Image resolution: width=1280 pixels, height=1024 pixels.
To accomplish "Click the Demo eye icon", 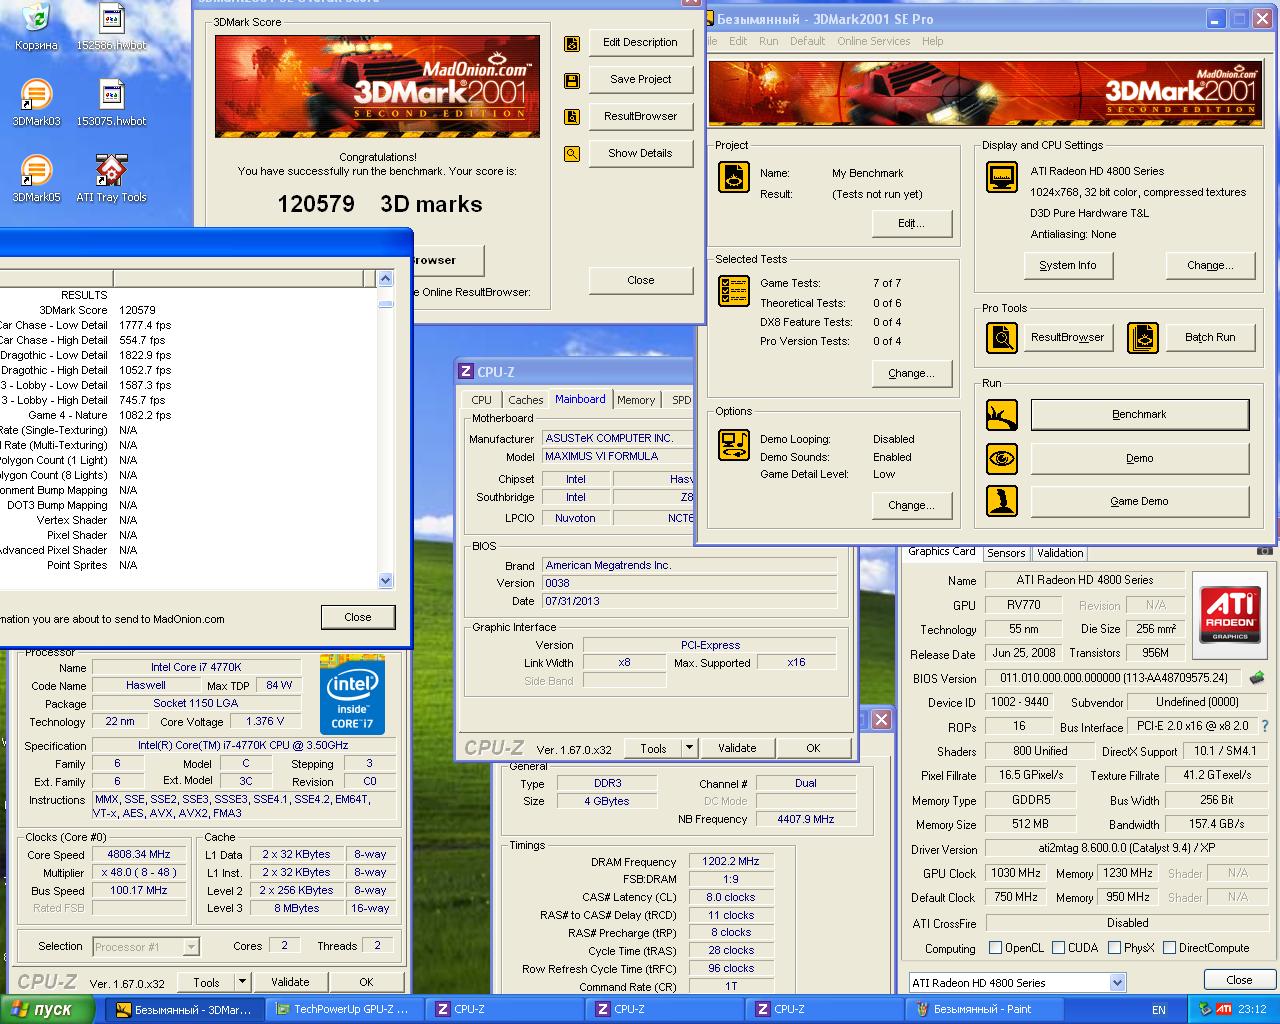I will pyautogui.click(x=1002, y=459).
